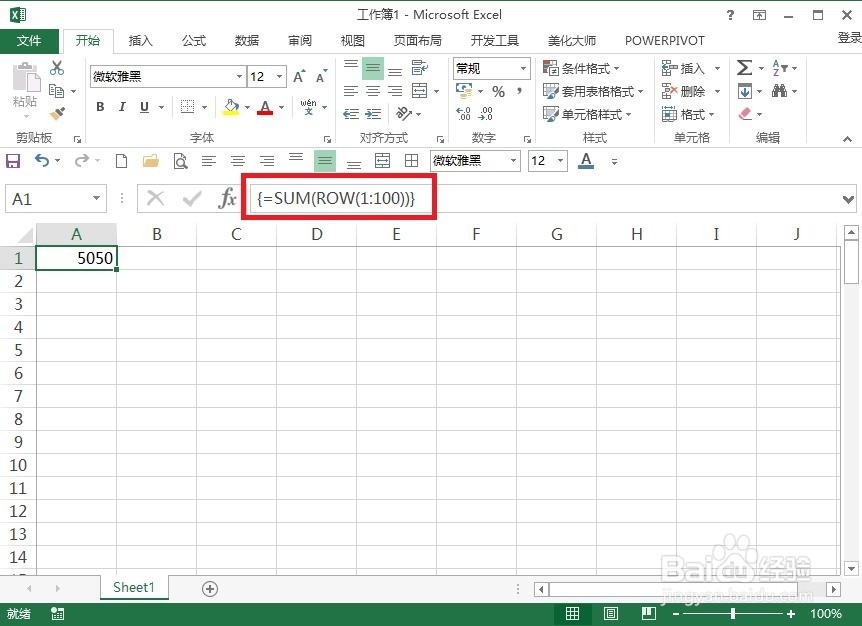This screenshot has width=862, height=626.
Task: Open the 文件 menu
Action: (30, 40)
